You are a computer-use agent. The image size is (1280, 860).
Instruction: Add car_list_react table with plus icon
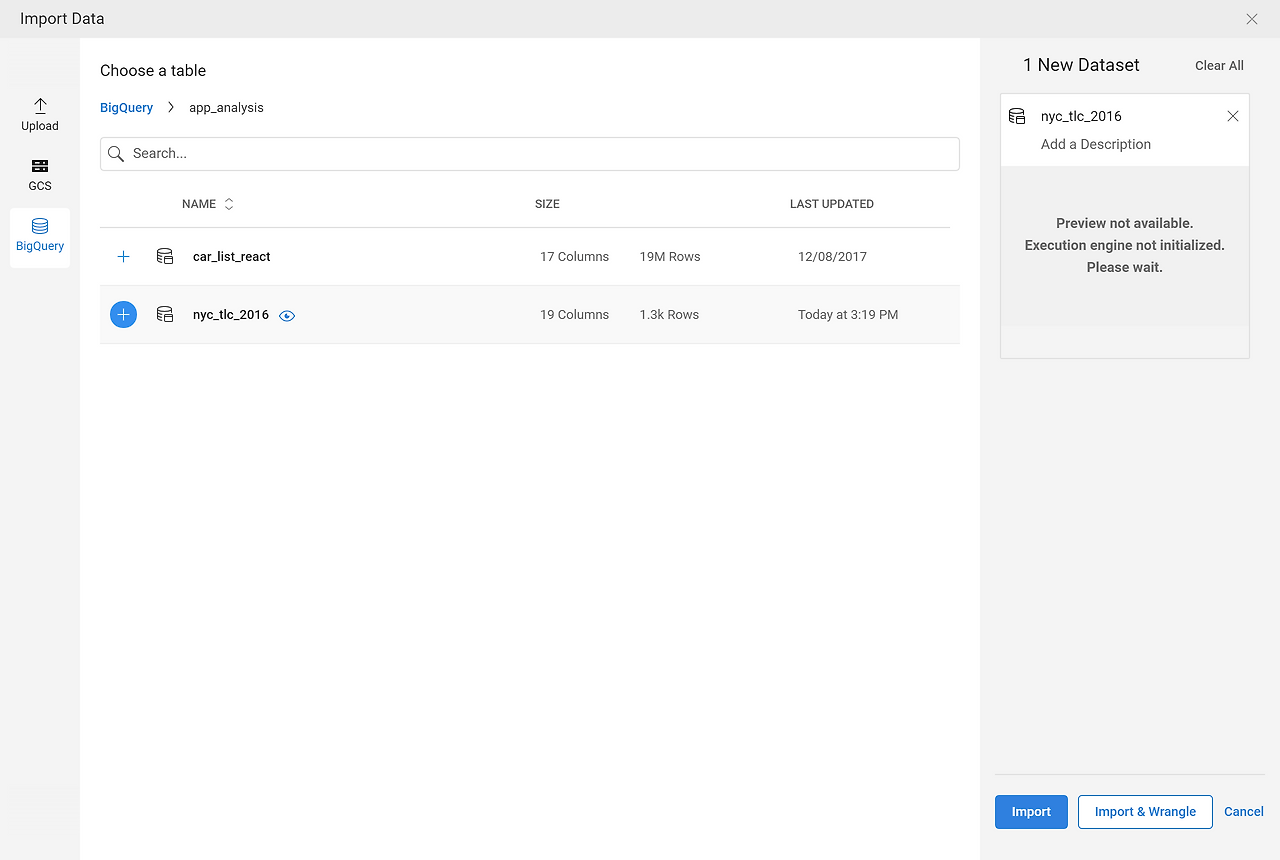tap(123, 257)
